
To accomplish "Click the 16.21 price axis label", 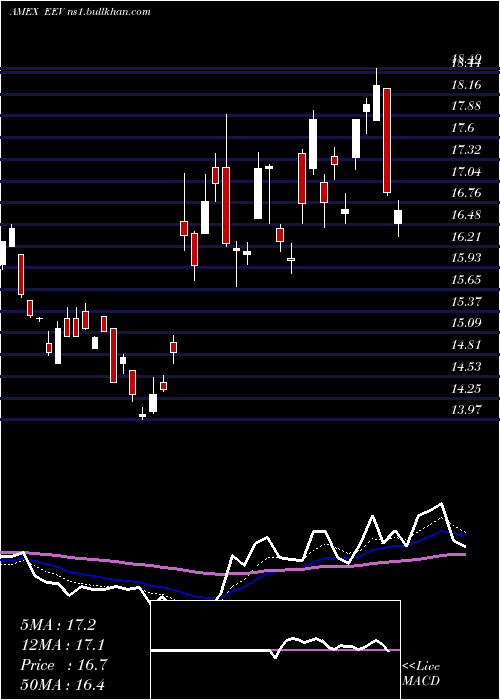I will 467,237.
